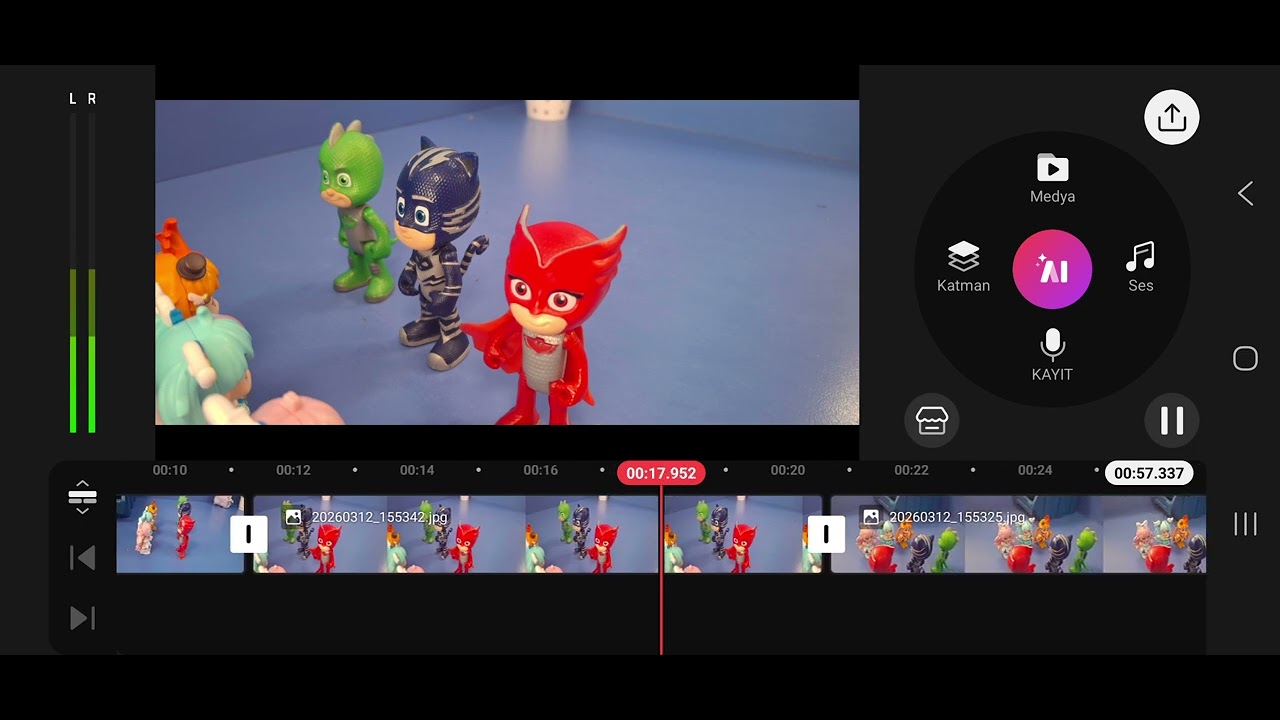Tap 00:24 on the time ruler
The height and width of the screenshot is (720, 1280).
coord(1035,470)
